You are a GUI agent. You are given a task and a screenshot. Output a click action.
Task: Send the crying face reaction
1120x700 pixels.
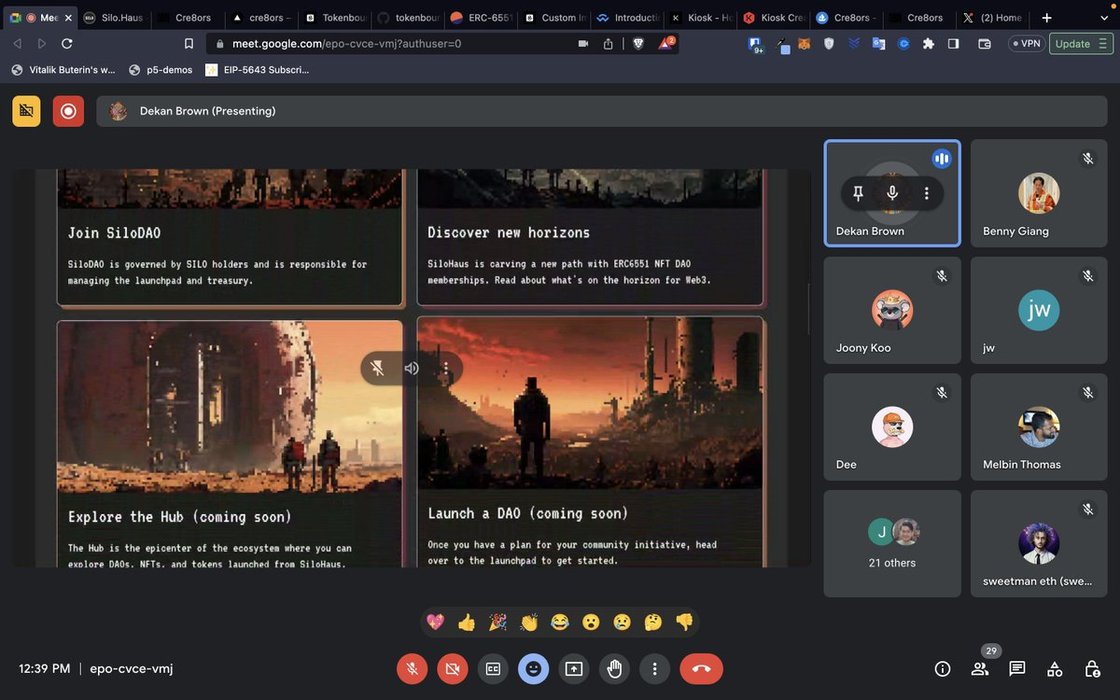[622, 622]
